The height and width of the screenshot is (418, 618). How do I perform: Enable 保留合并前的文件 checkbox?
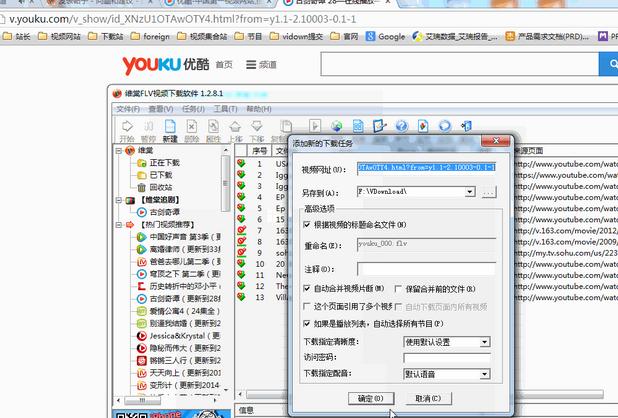click(398, 289)
